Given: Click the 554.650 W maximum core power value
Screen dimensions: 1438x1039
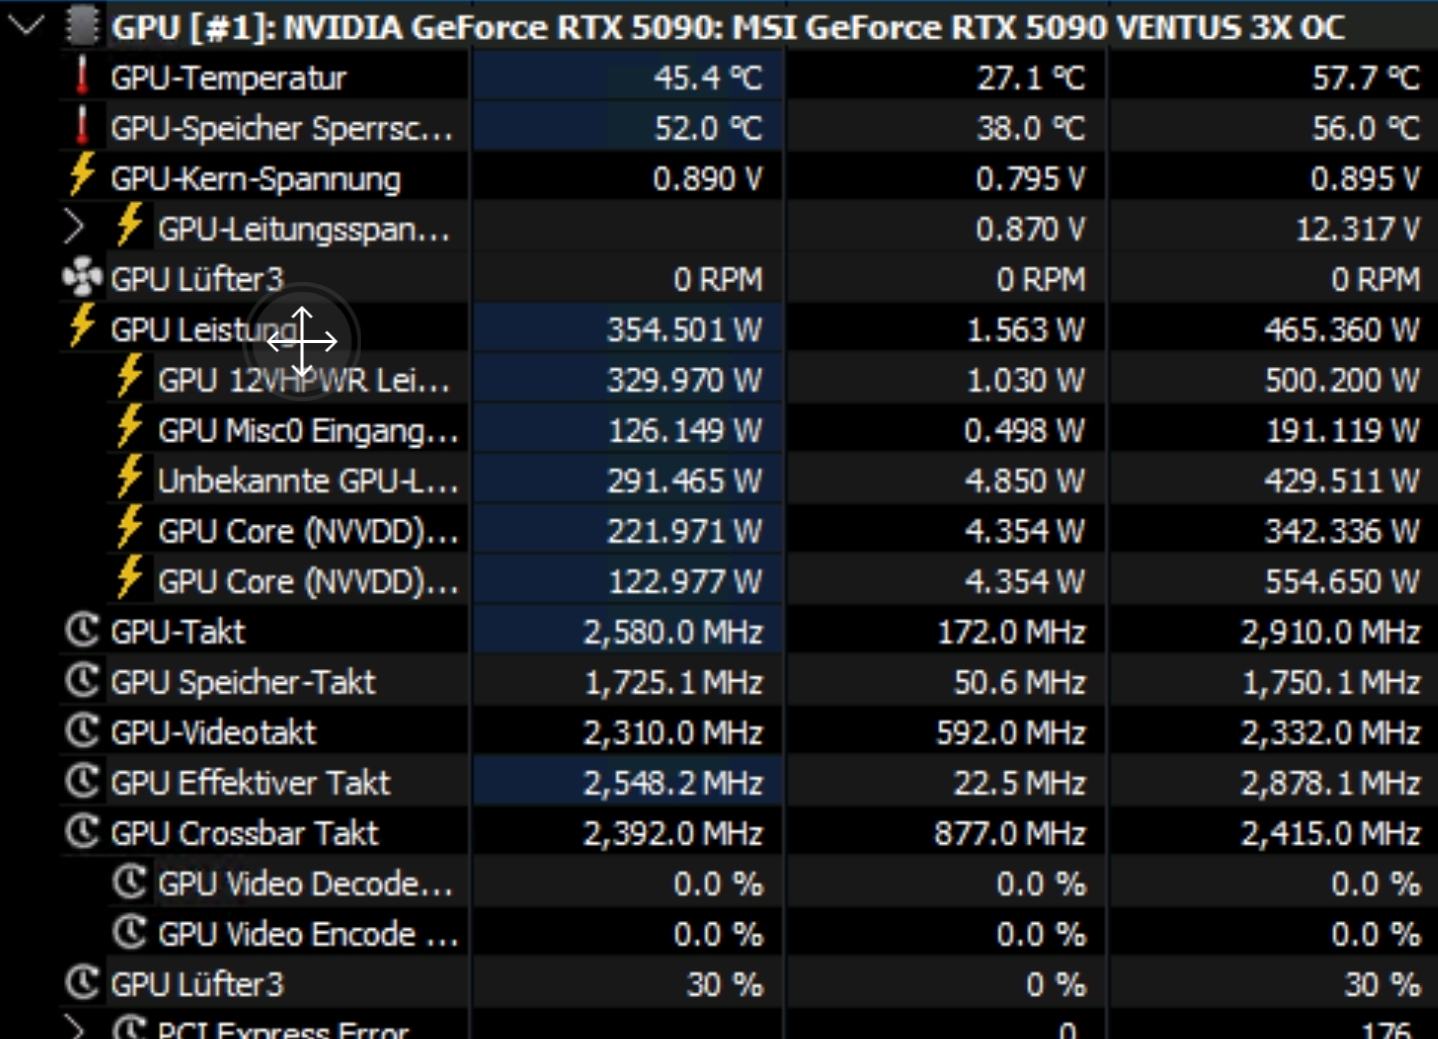Looking at the screenshot, I should 1341,581.
